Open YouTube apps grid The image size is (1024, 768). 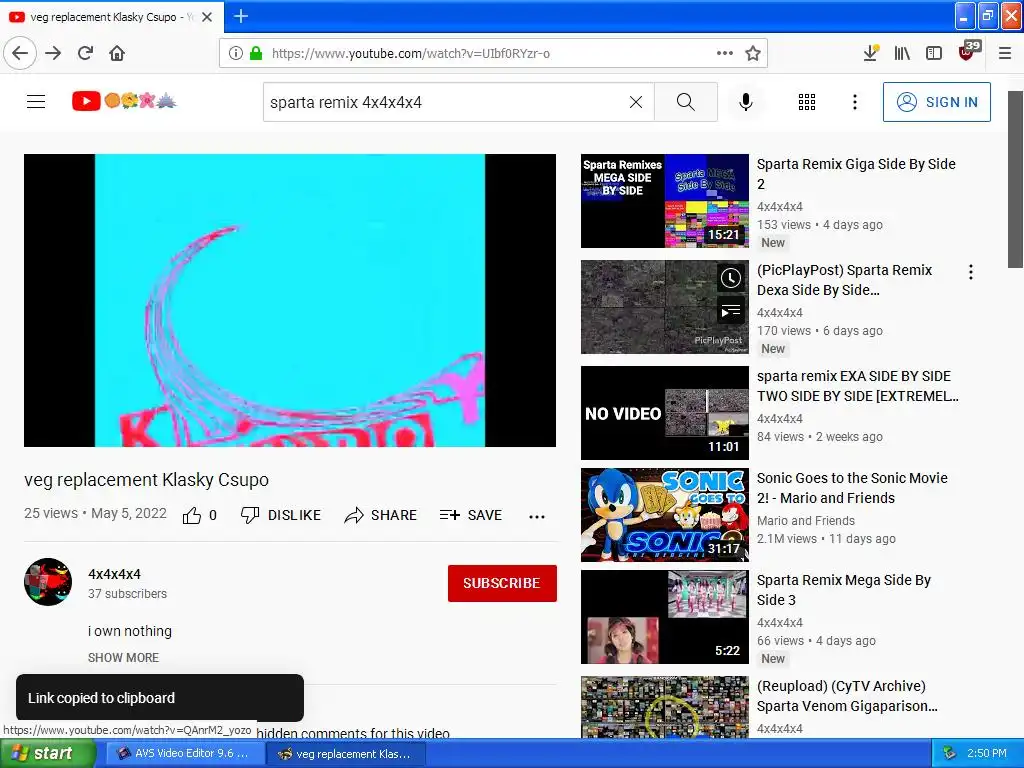point(807,102)
